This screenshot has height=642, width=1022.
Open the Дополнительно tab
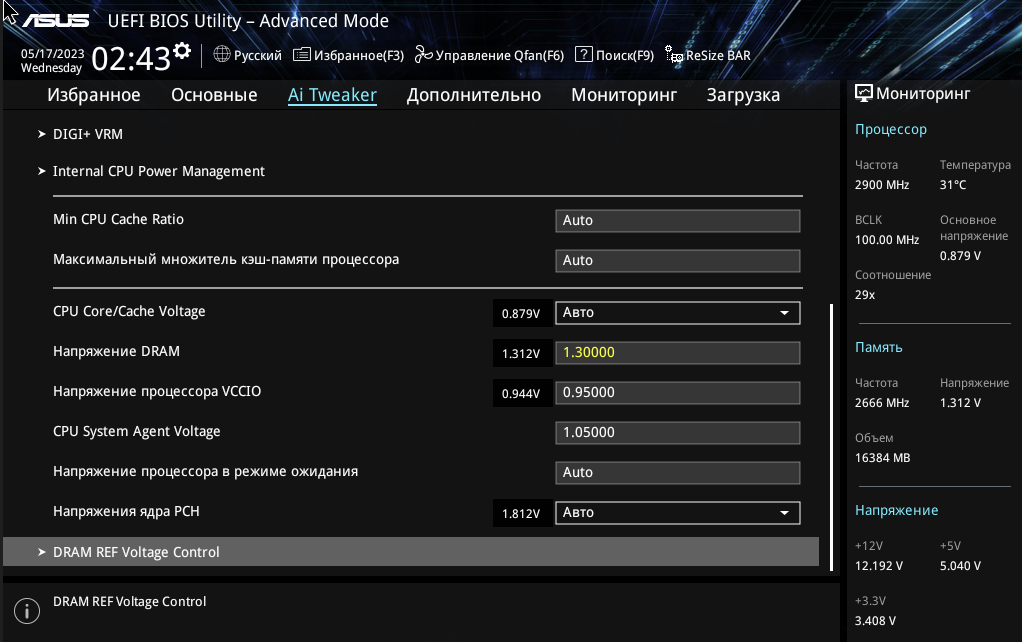tap(474, 95)
